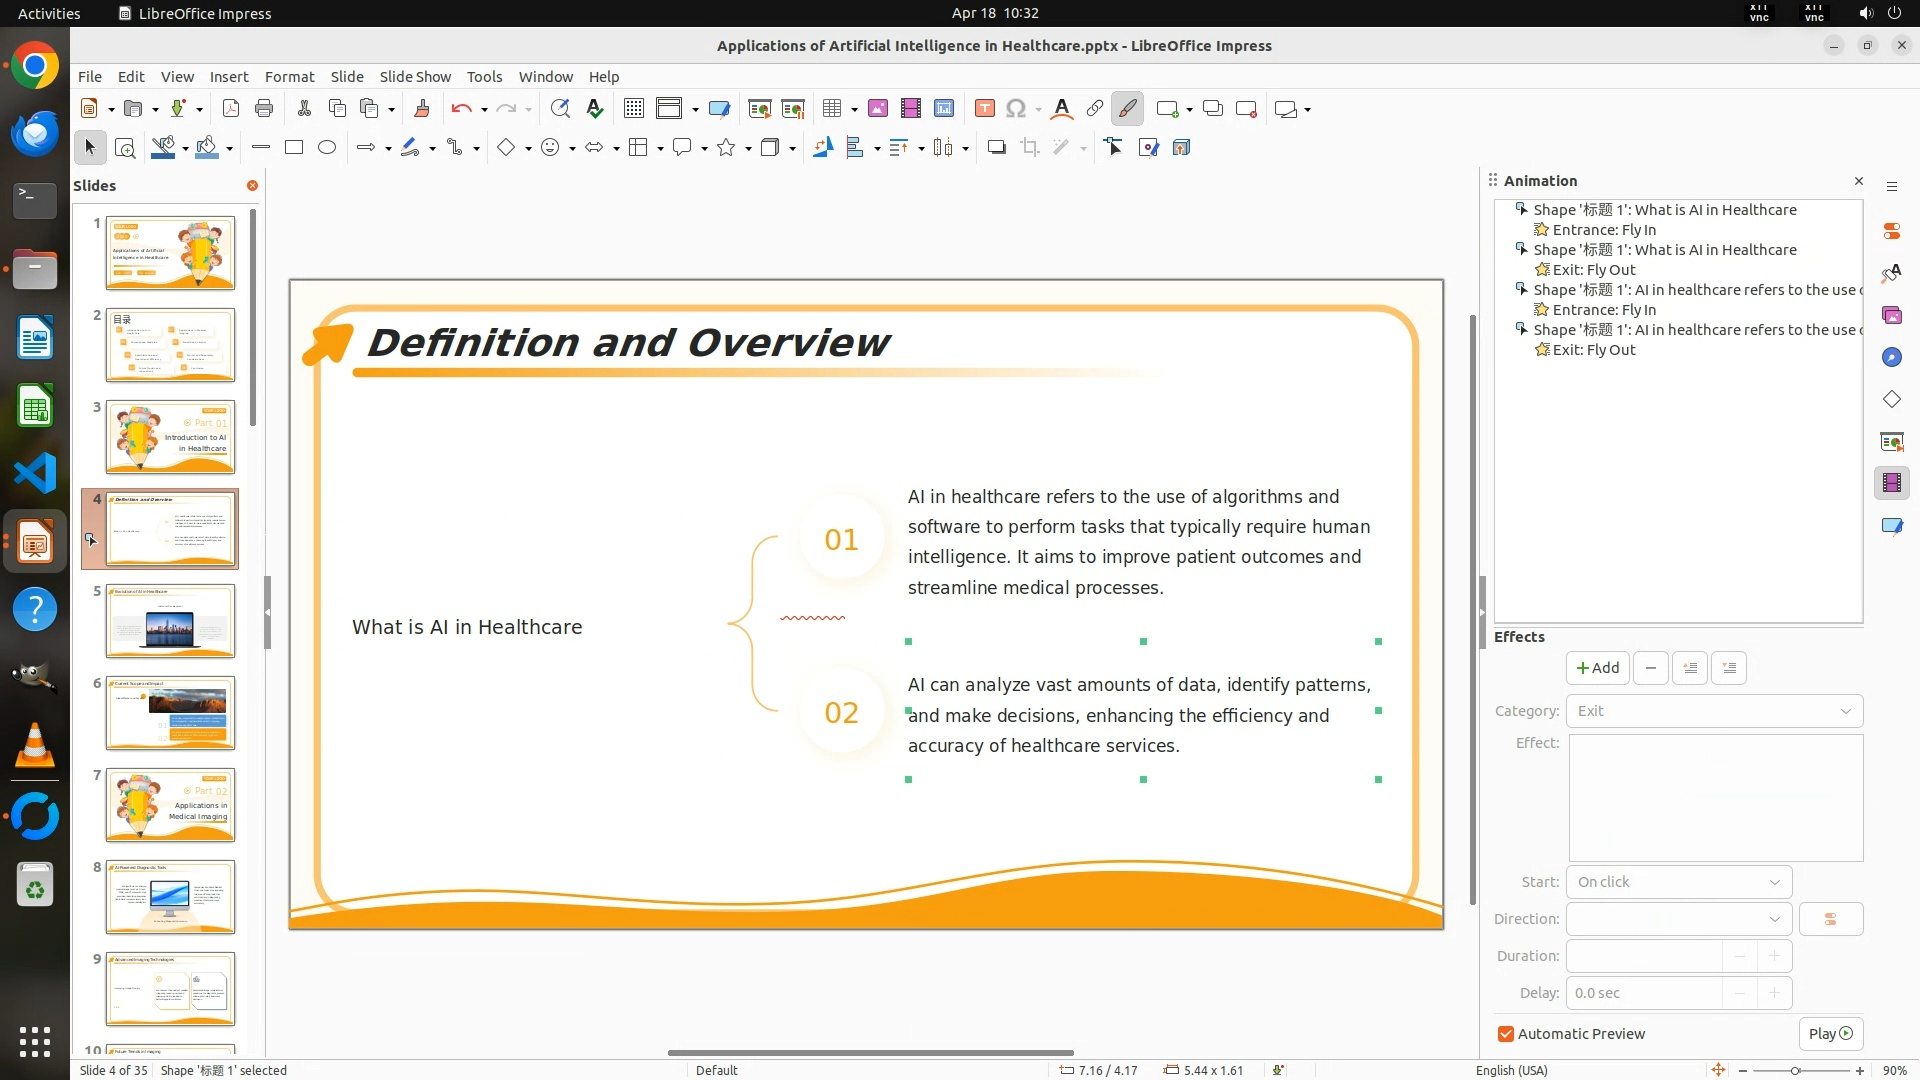Open the Slide Show menu
The image size is (1920, 1080).
pyautogui.click(x=415, y=77)
